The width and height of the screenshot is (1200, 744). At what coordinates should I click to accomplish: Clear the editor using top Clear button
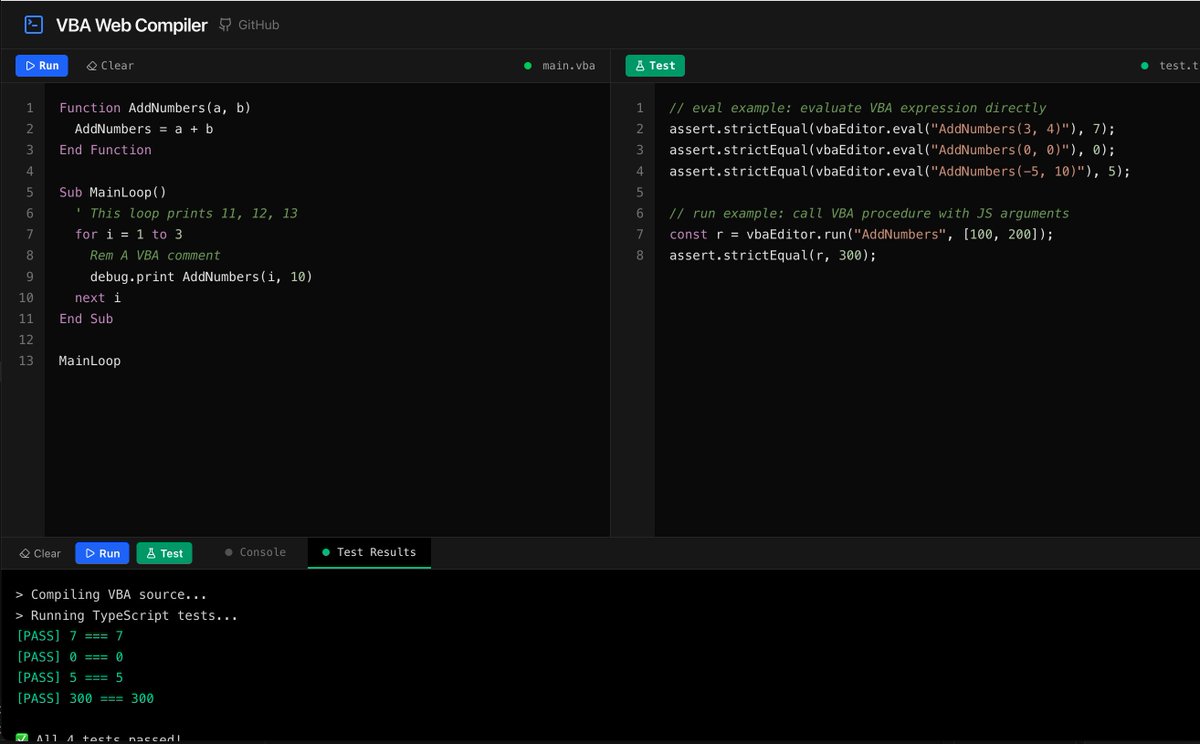[110, 66]
